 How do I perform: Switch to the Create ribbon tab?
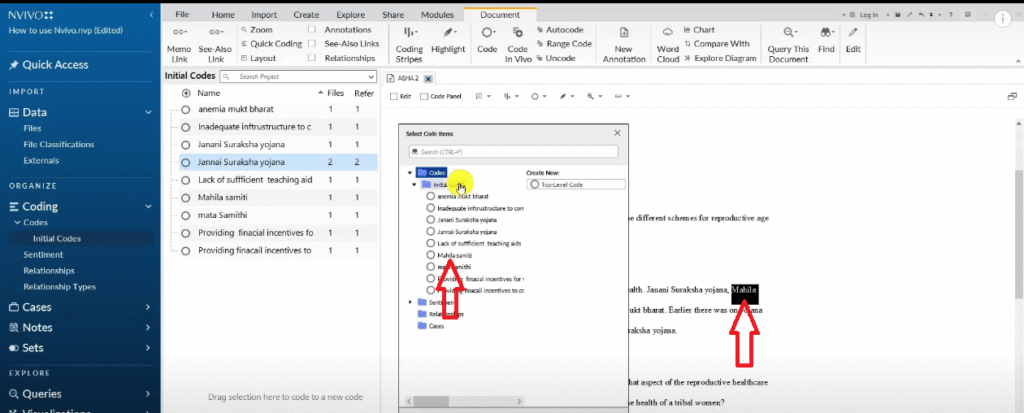pos(306,15)
